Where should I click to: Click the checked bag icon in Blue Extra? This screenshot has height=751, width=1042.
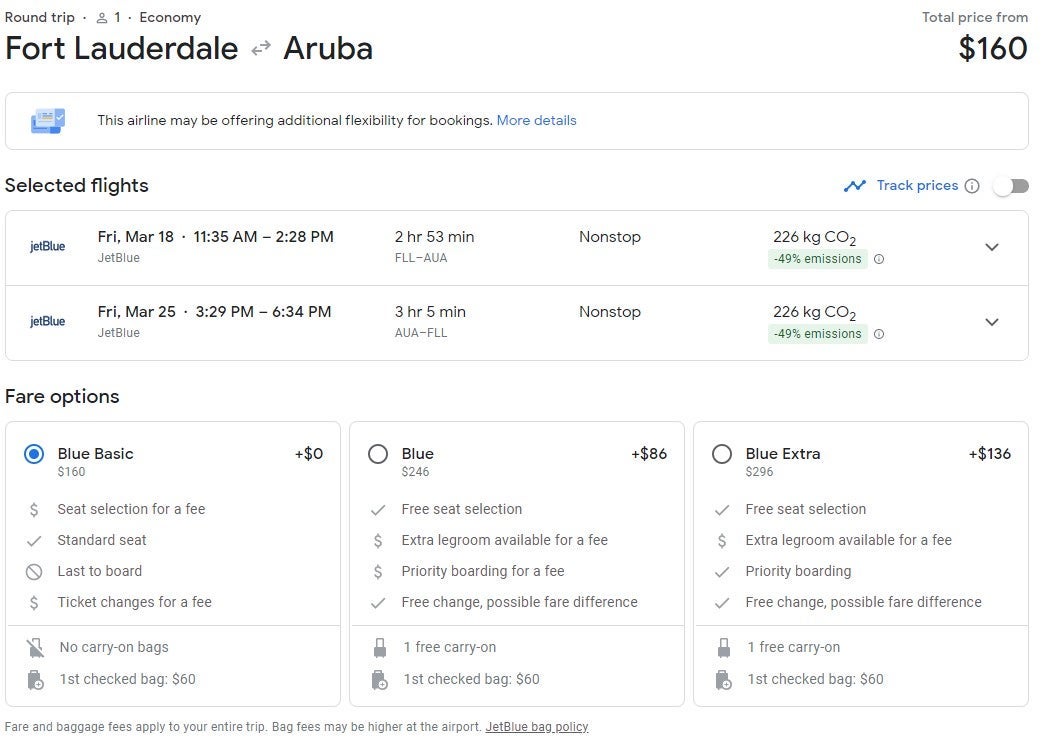723,680
